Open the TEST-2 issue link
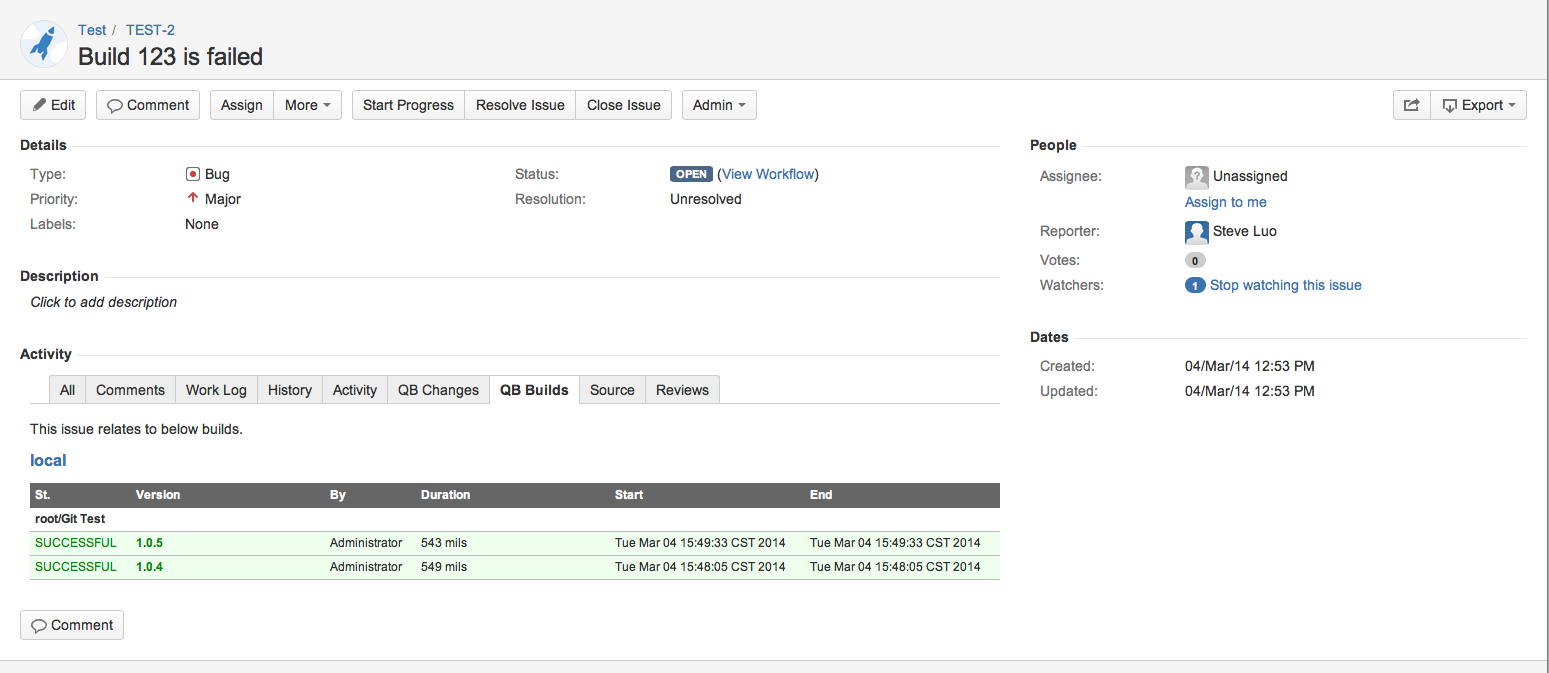This screenshot has height=673, width=1549. (150, 30)
